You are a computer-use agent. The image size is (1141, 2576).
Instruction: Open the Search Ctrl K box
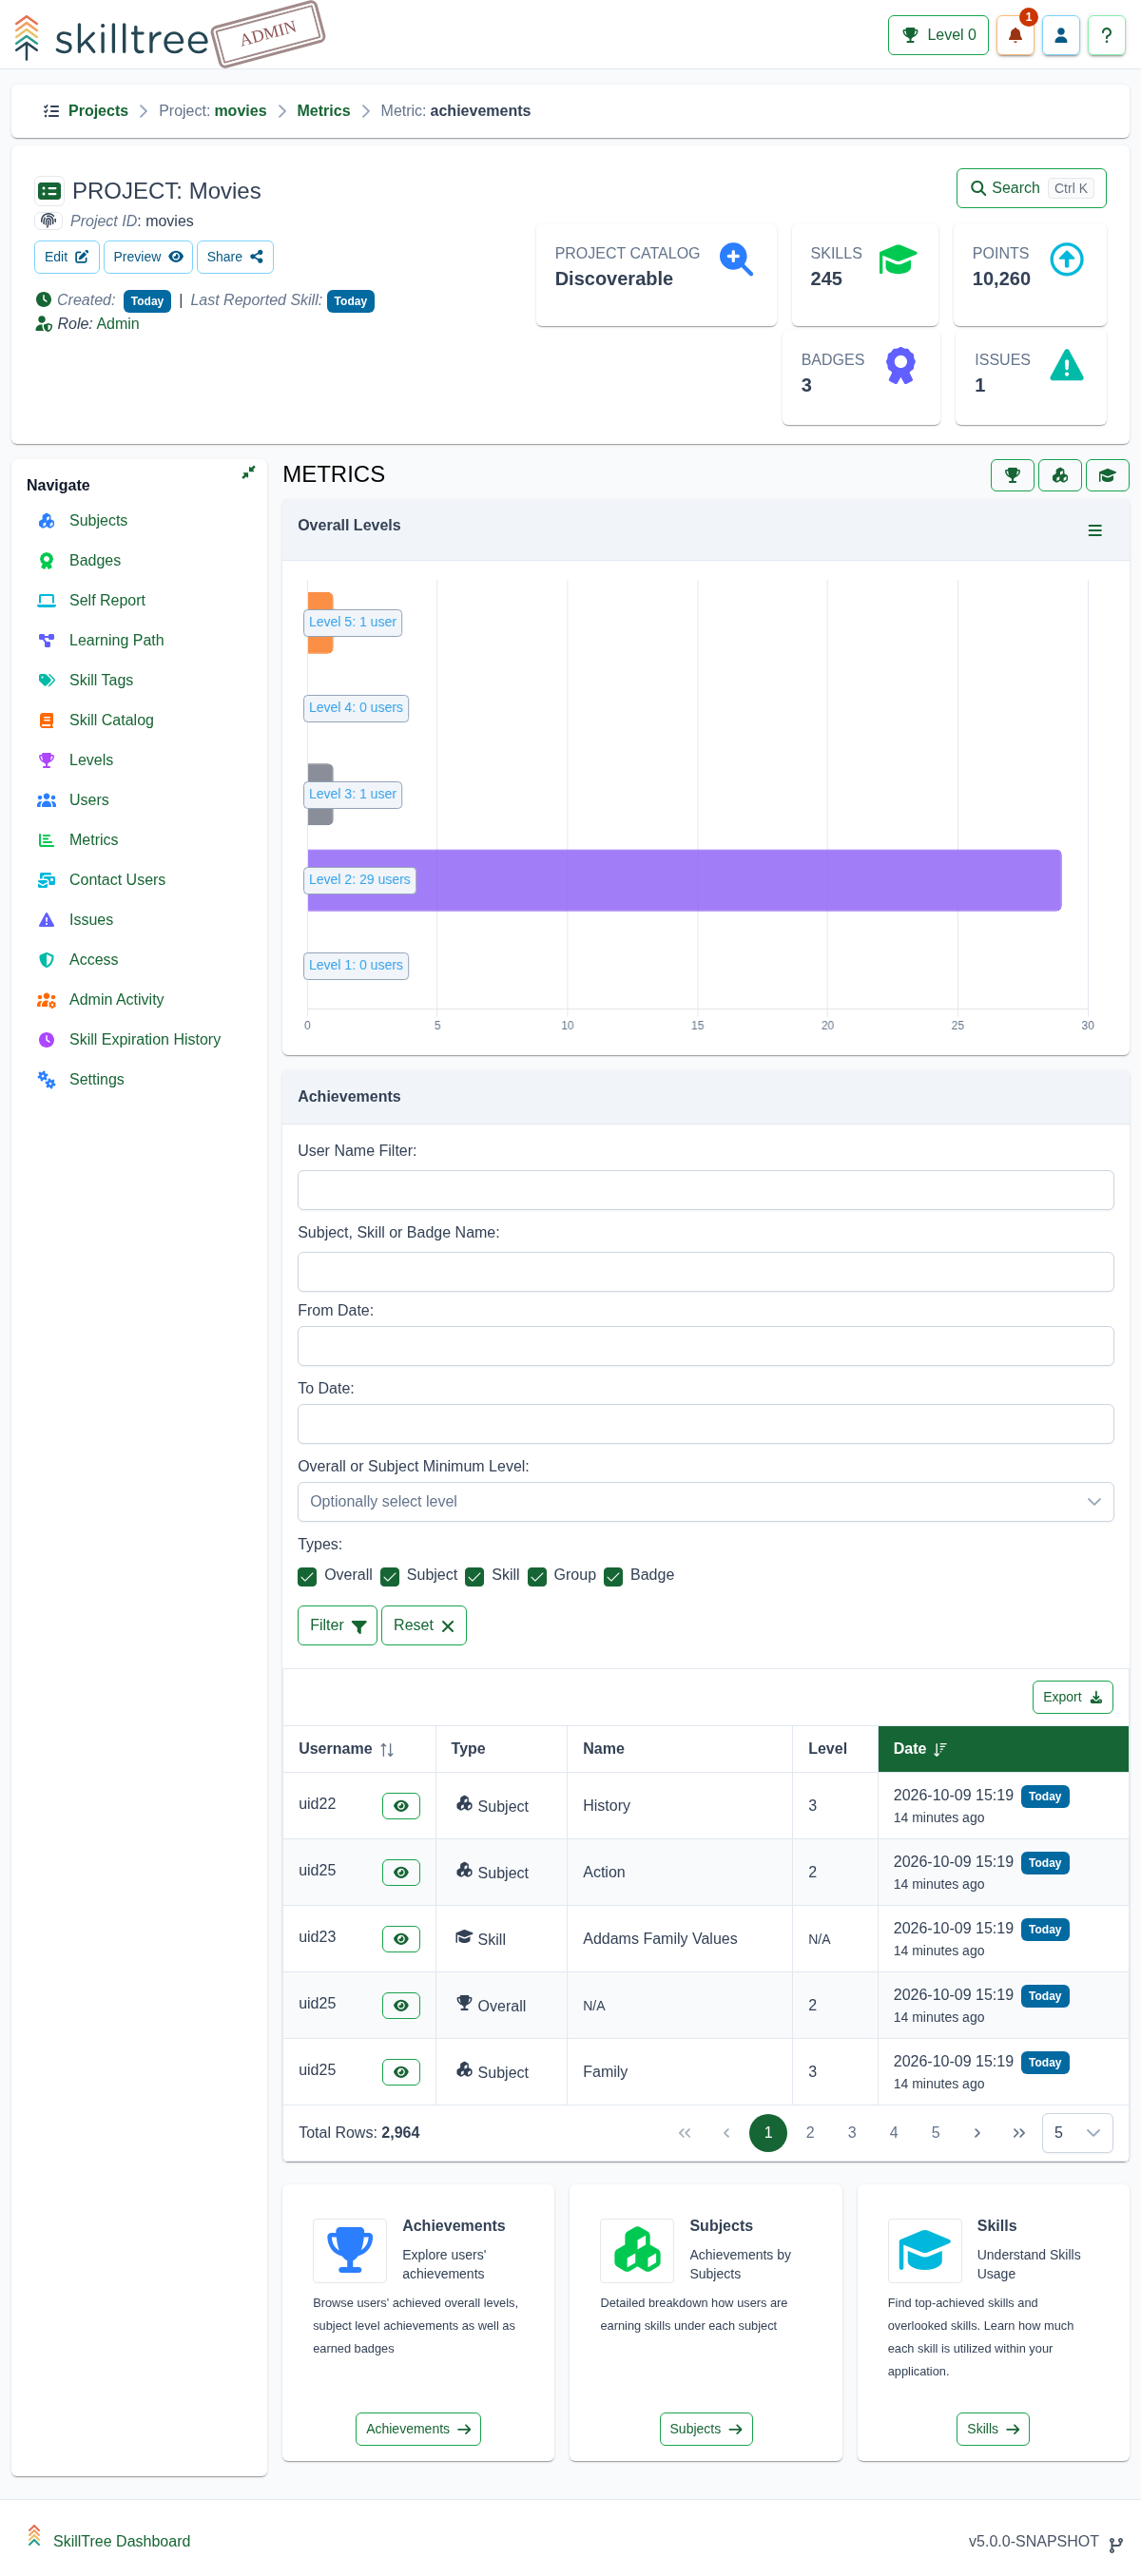(1030, 188)
